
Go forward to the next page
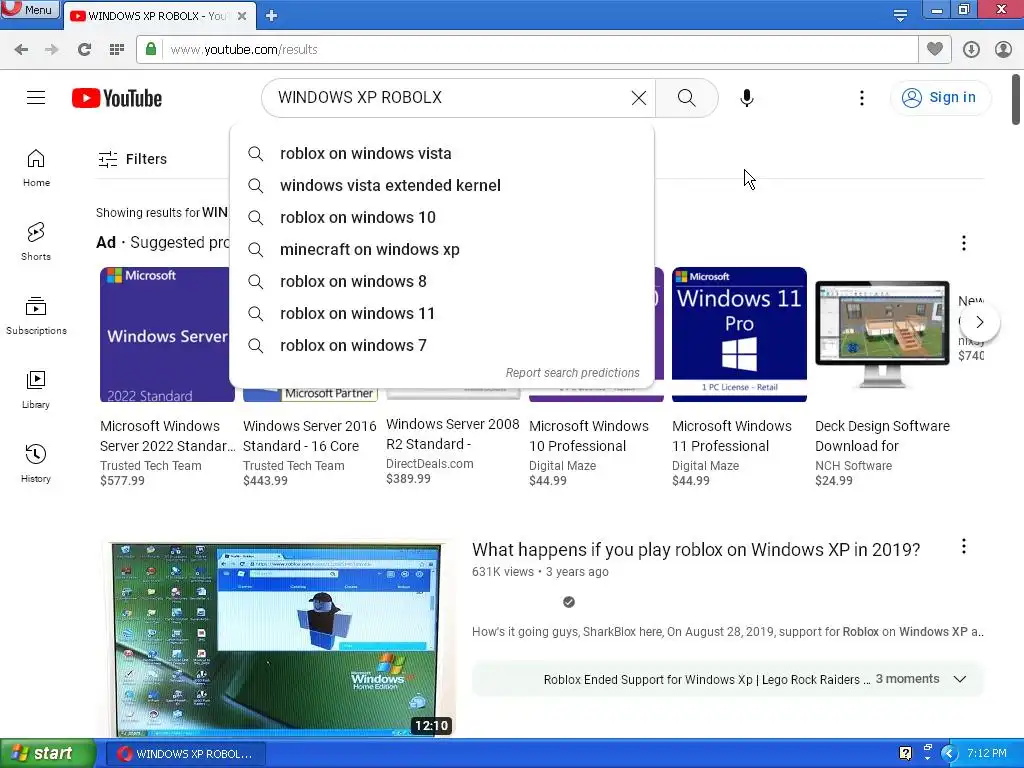click(52, 50)
